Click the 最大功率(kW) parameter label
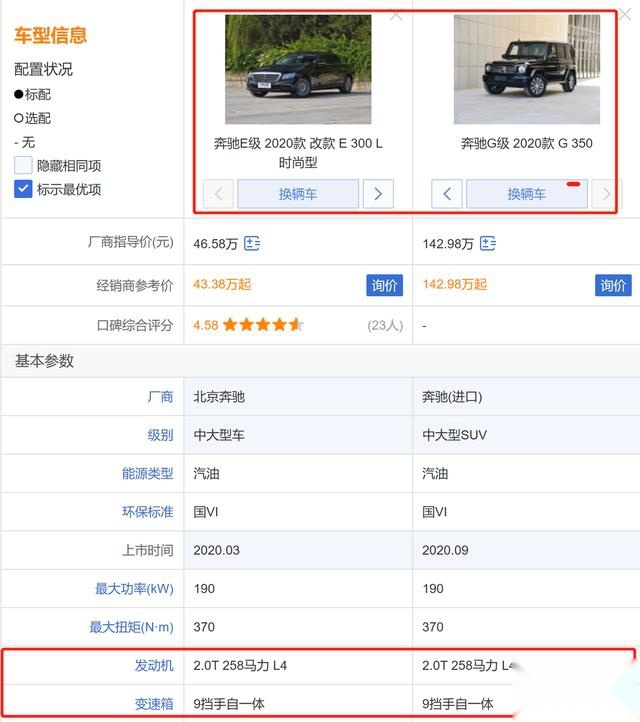 (x=134, y=588)
